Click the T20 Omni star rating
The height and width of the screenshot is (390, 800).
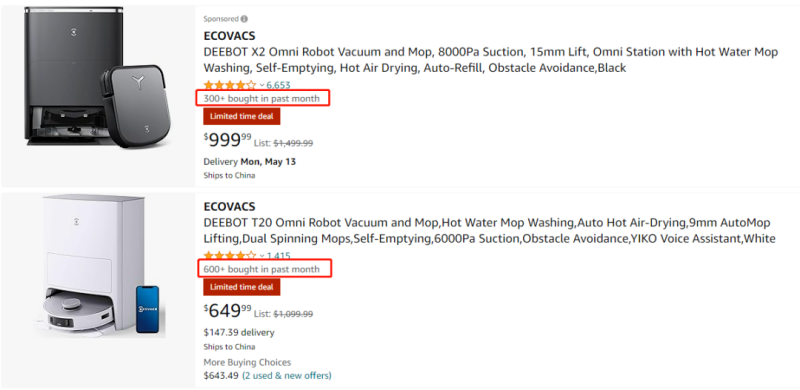230,256
